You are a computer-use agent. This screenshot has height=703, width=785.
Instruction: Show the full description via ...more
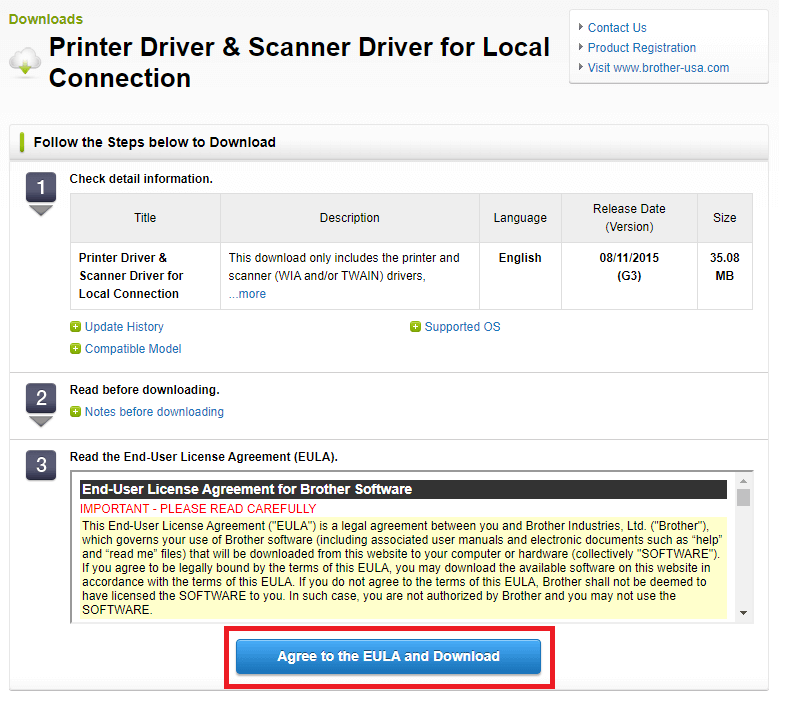click(247, 294)
